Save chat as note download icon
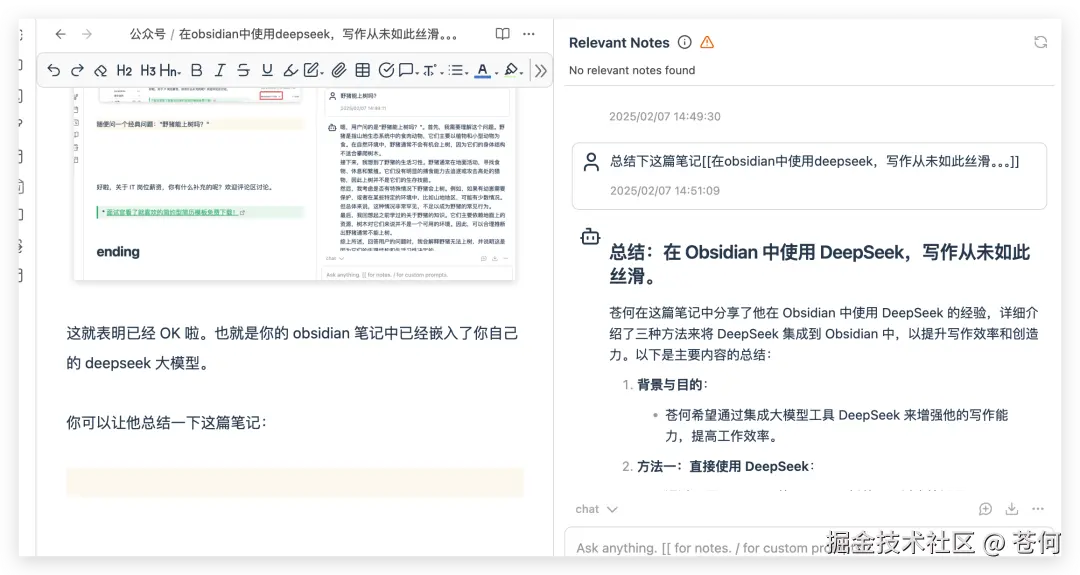The height and width of the screenshot is (575, 1080). coord(1011,509)
